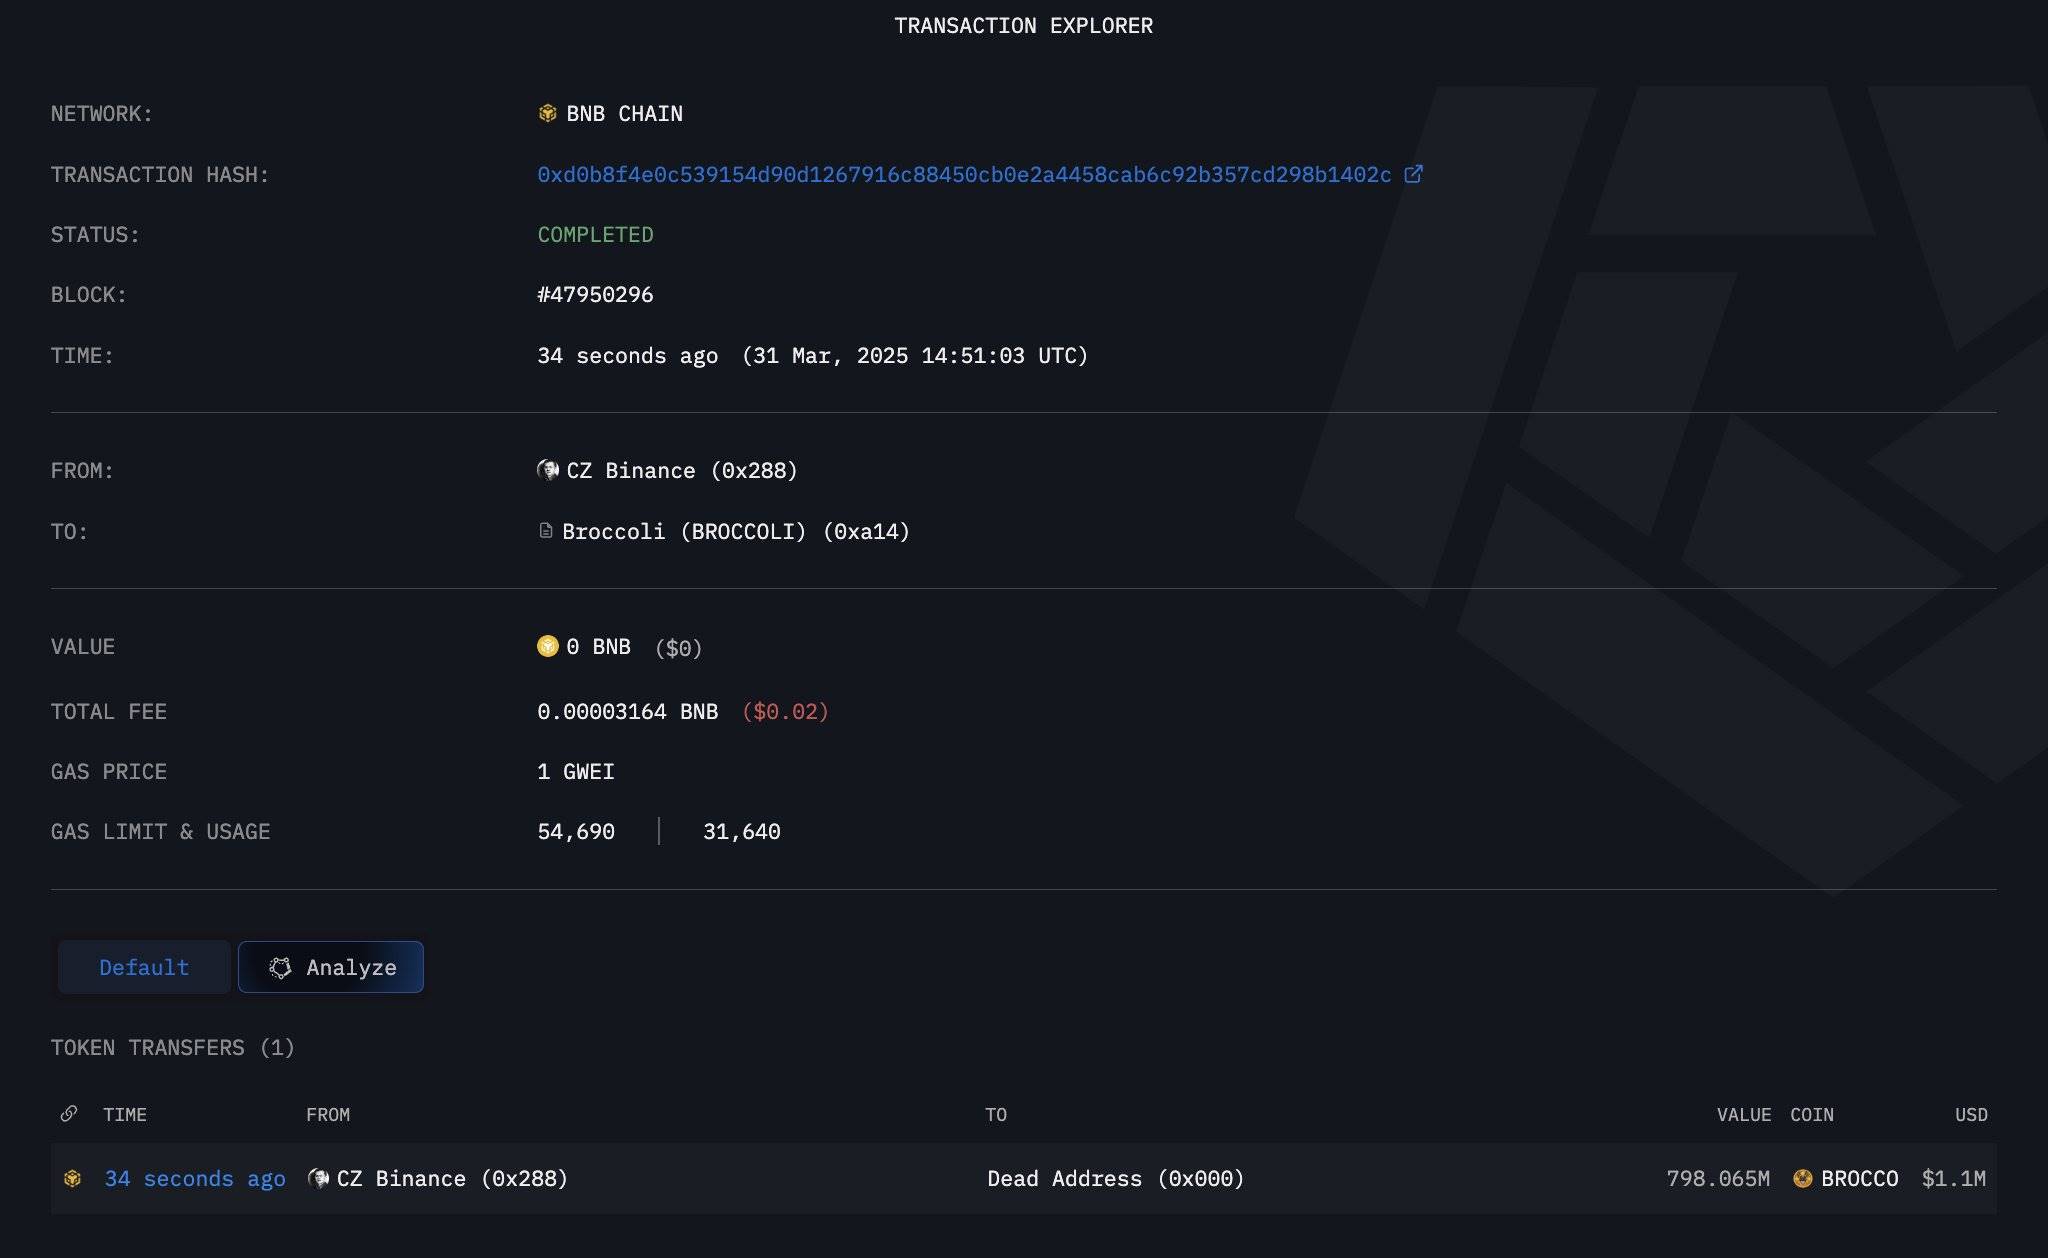Click the chain link icon in table header

point(69,1113)
